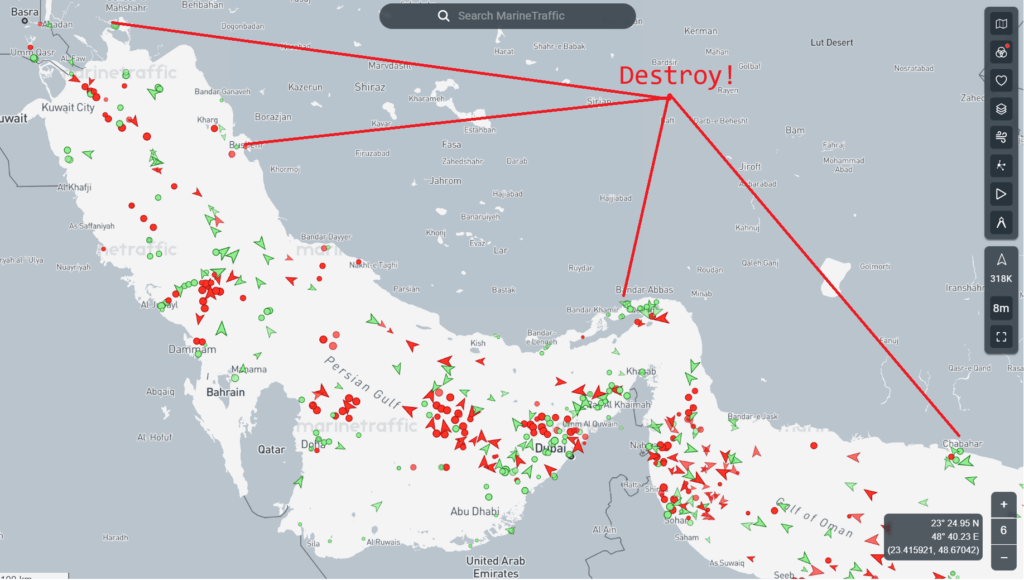Click the coordinates readout box
Screen dimensions: 1024x580
pos(934,536)
